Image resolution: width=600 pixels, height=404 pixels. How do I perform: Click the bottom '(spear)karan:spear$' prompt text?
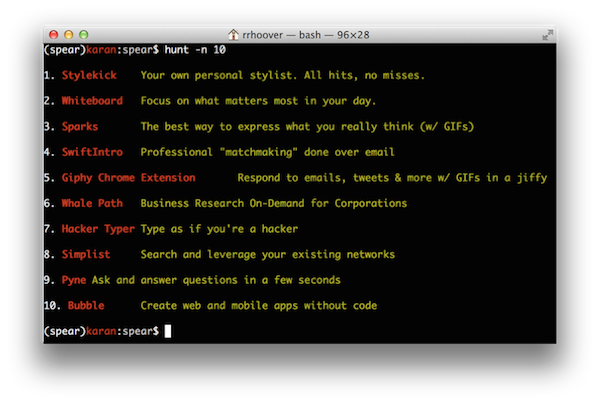click(x=101, y=331)
